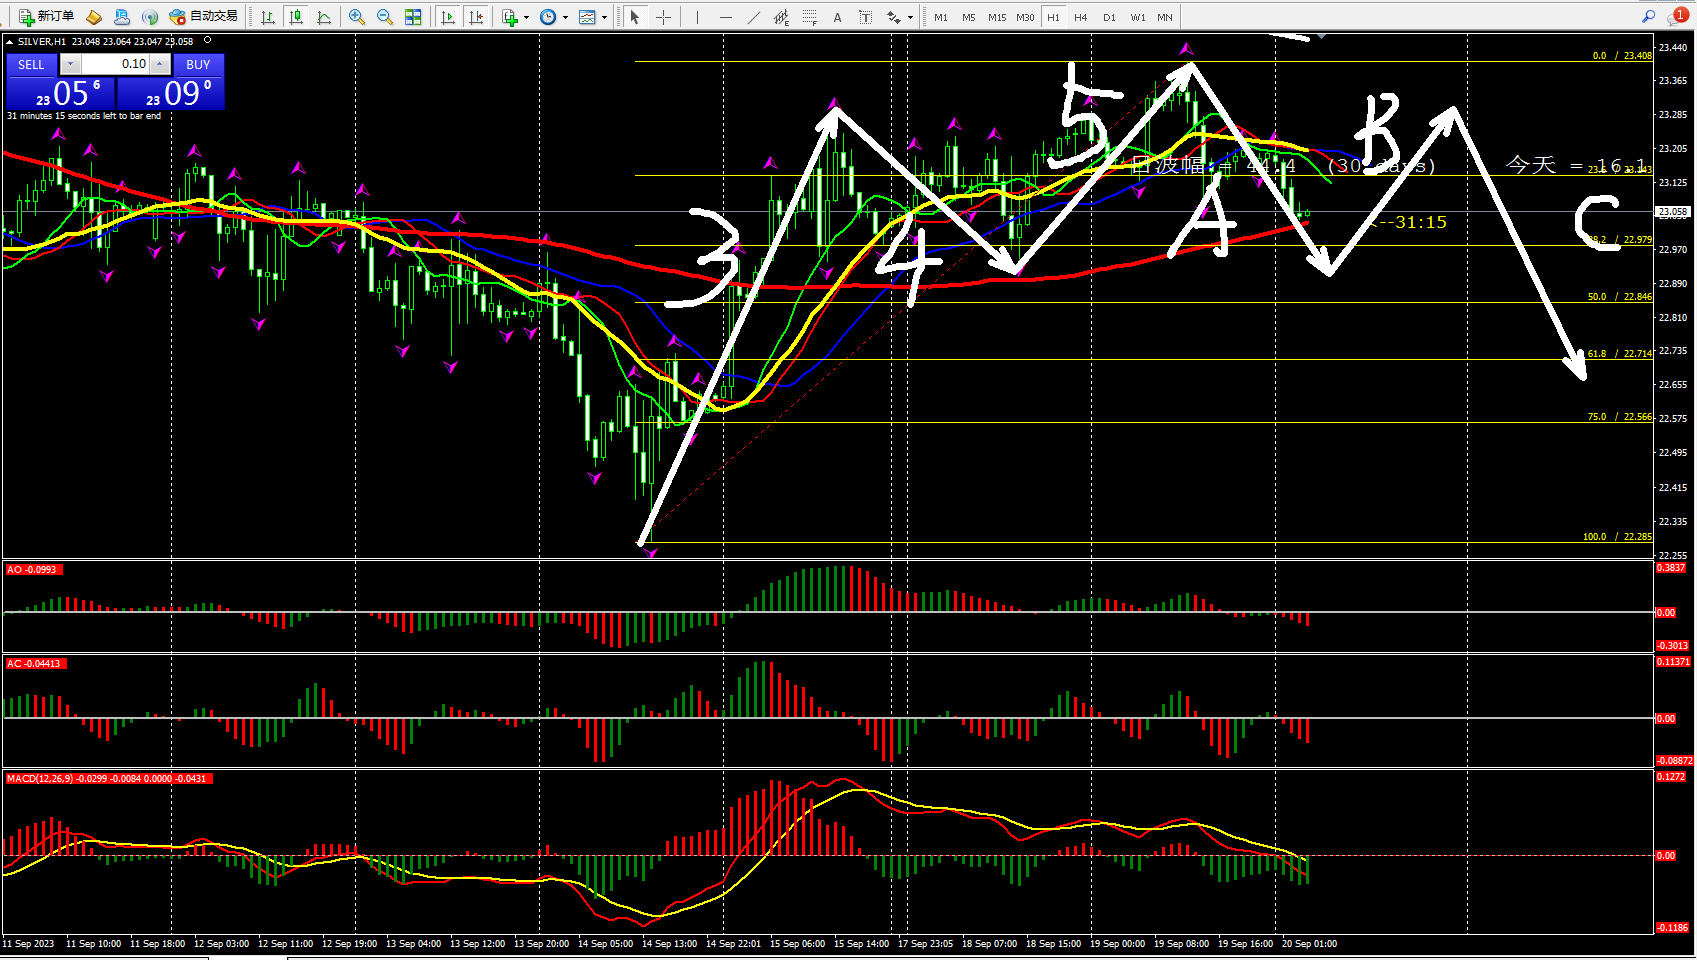The width and height of the screenshot is (1697, 960).
Task: Open the indicators list icon
Action: [510, 17]
